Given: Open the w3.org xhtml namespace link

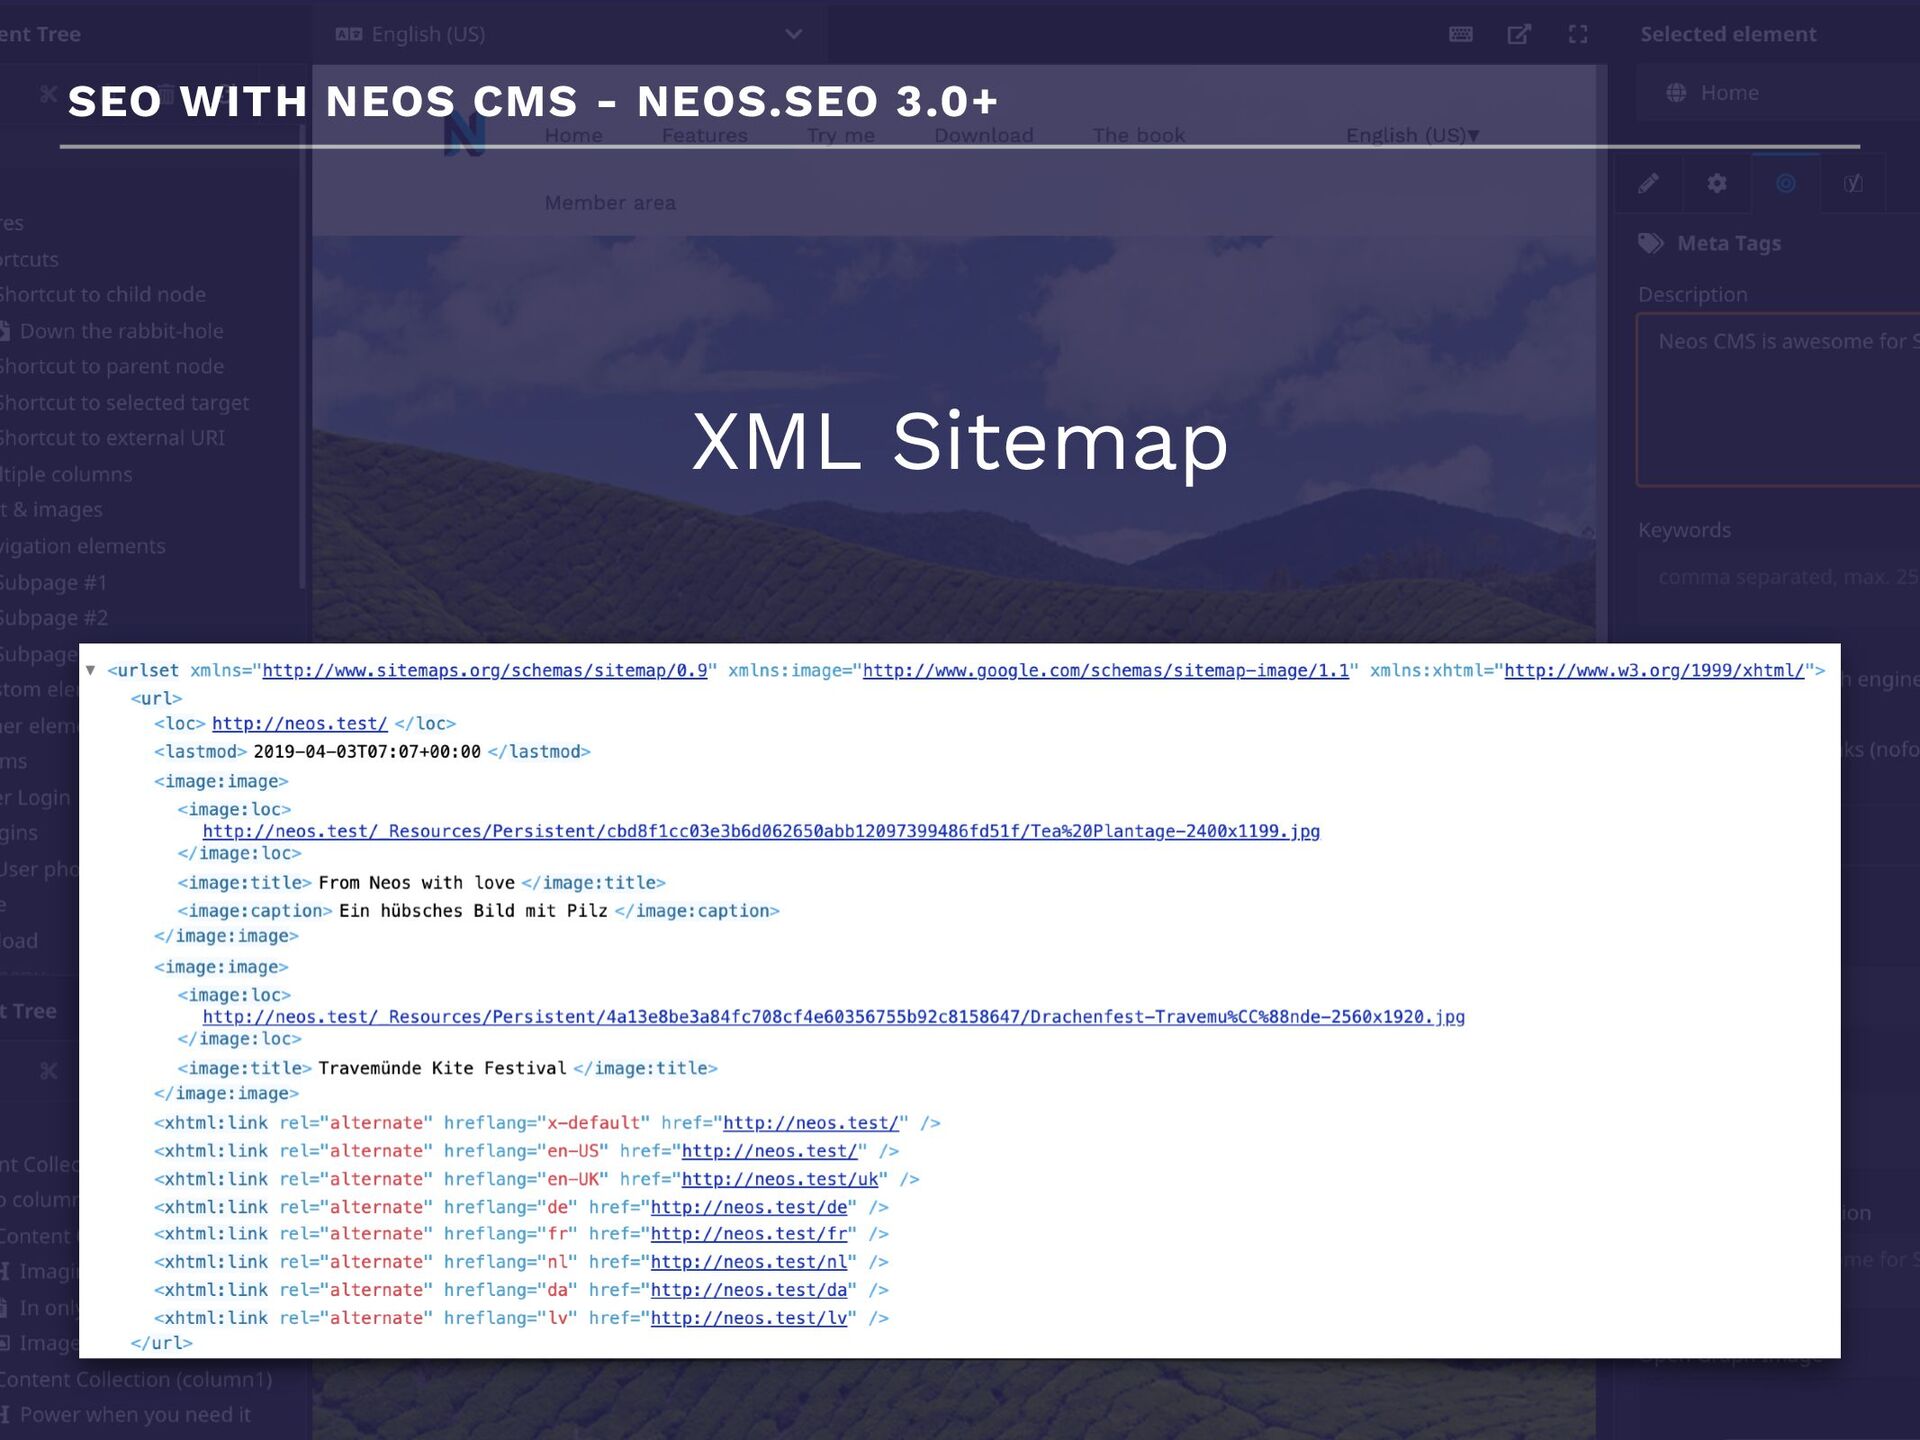Looking at the screenshot, I should click(1654, 671).
